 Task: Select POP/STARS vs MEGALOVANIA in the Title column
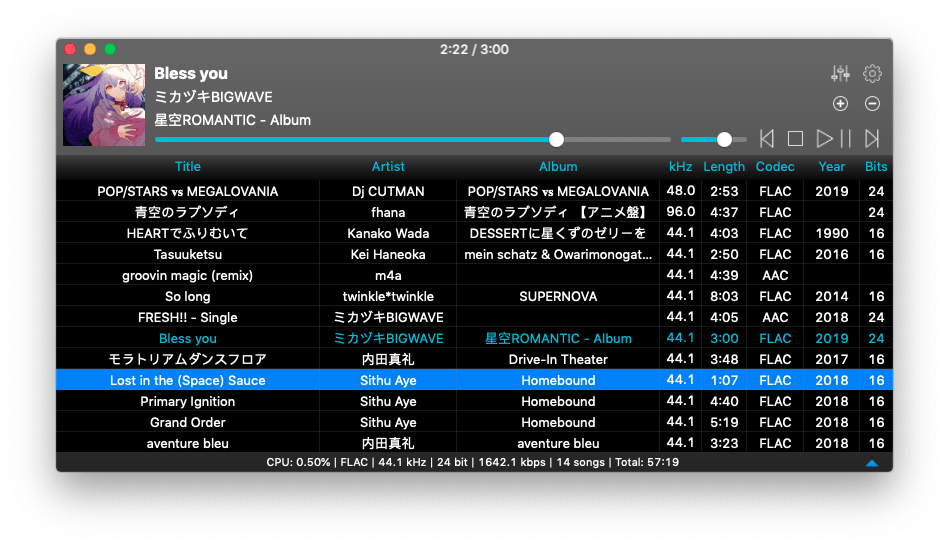tap(188, 191)
